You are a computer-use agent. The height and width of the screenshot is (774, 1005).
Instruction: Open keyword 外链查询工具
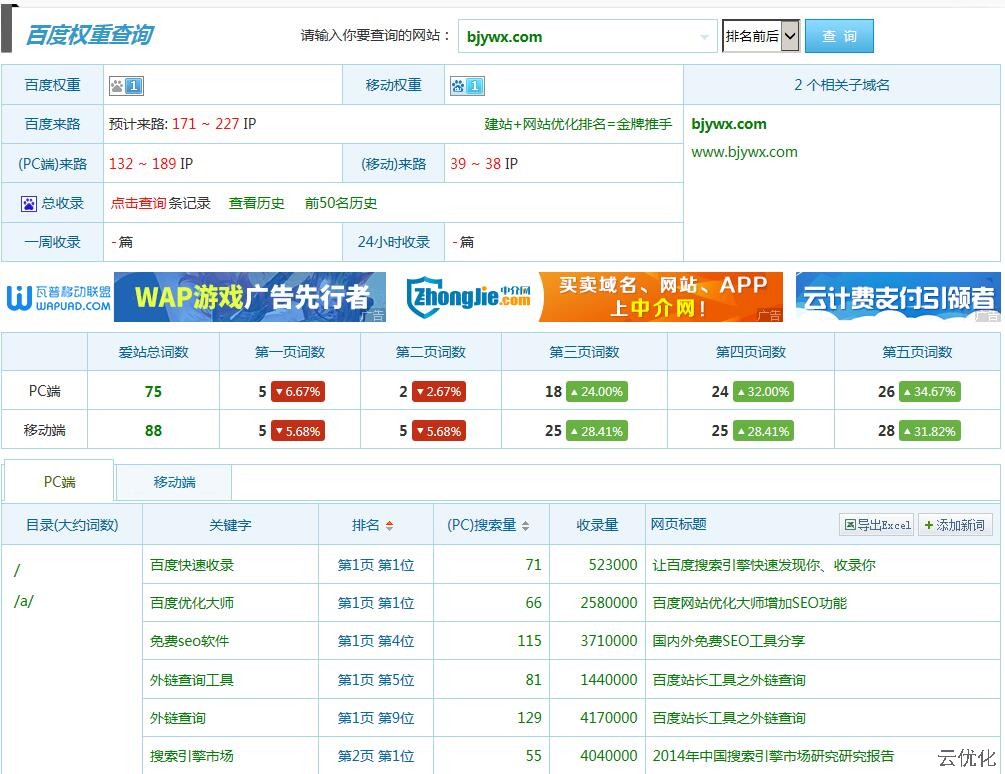pos(192,679)
